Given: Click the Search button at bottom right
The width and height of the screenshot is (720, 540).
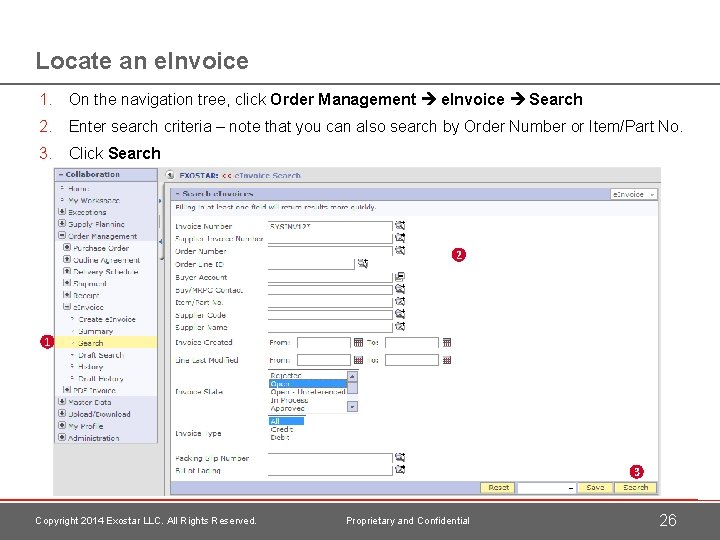Looking at the screenshot, I should (636, 488).
